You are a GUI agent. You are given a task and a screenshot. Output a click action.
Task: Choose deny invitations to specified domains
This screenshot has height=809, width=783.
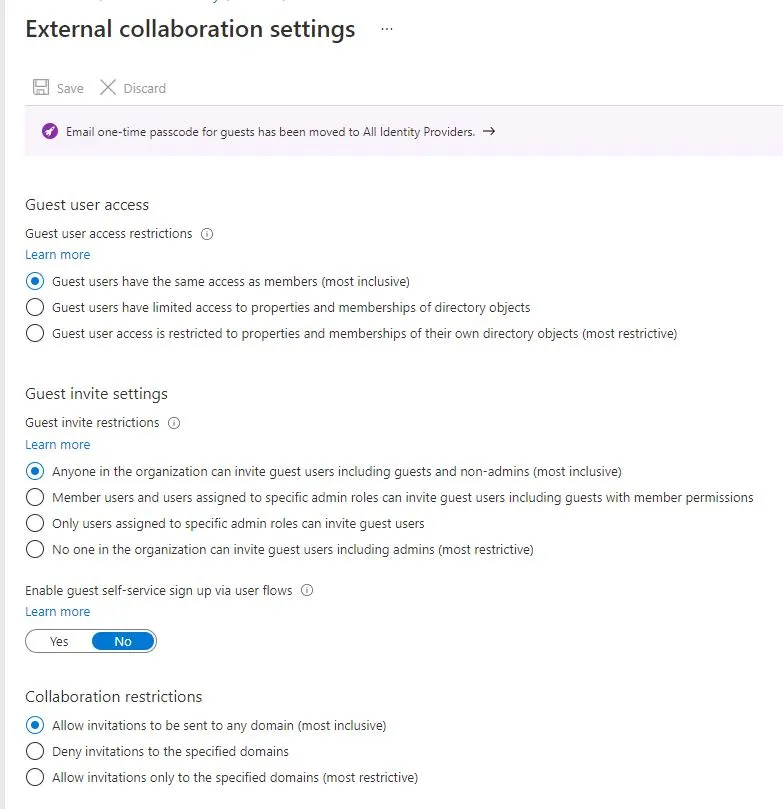(x=35, y=751)
